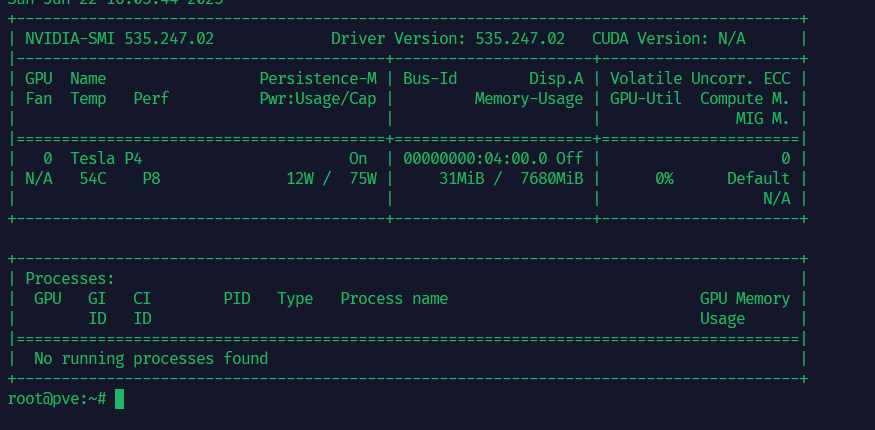875x430 pixels.
Task: Select the Volatile Uncorr. ECC header
Action: point(700,79)
